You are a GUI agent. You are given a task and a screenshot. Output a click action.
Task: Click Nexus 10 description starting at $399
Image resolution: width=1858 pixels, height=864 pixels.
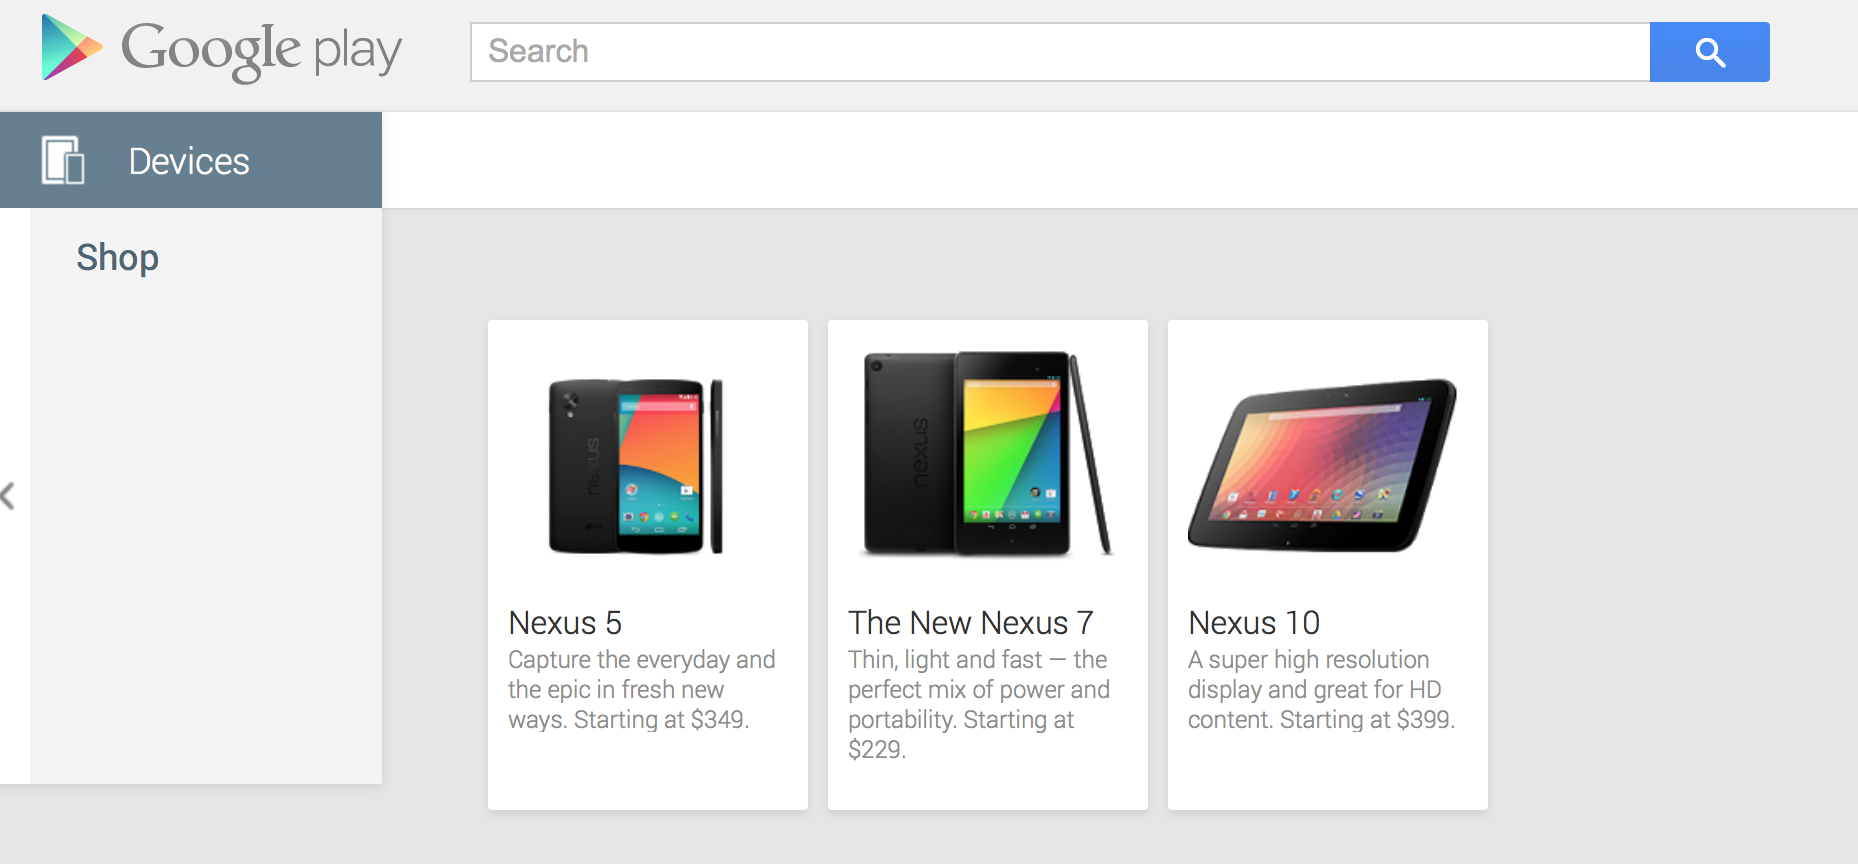tap(1321, 689)
